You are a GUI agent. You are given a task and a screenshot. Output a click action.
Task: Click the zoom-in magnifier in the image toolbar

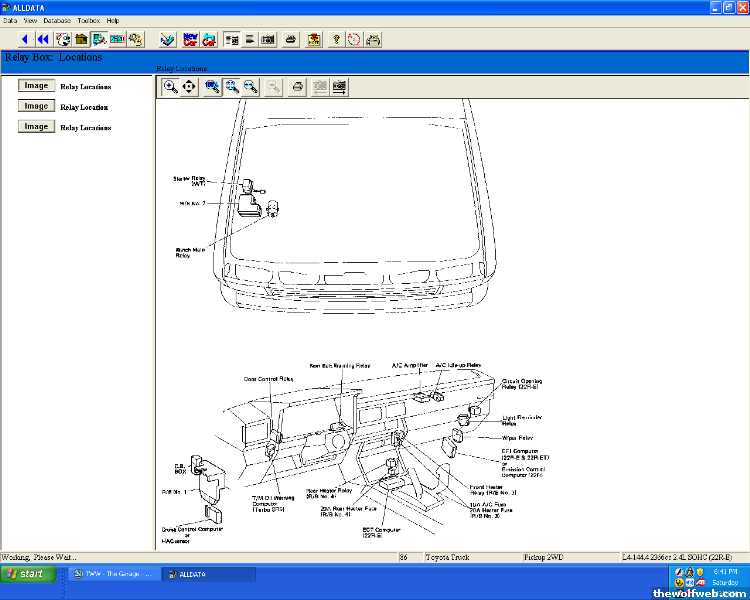pos(170,87)
